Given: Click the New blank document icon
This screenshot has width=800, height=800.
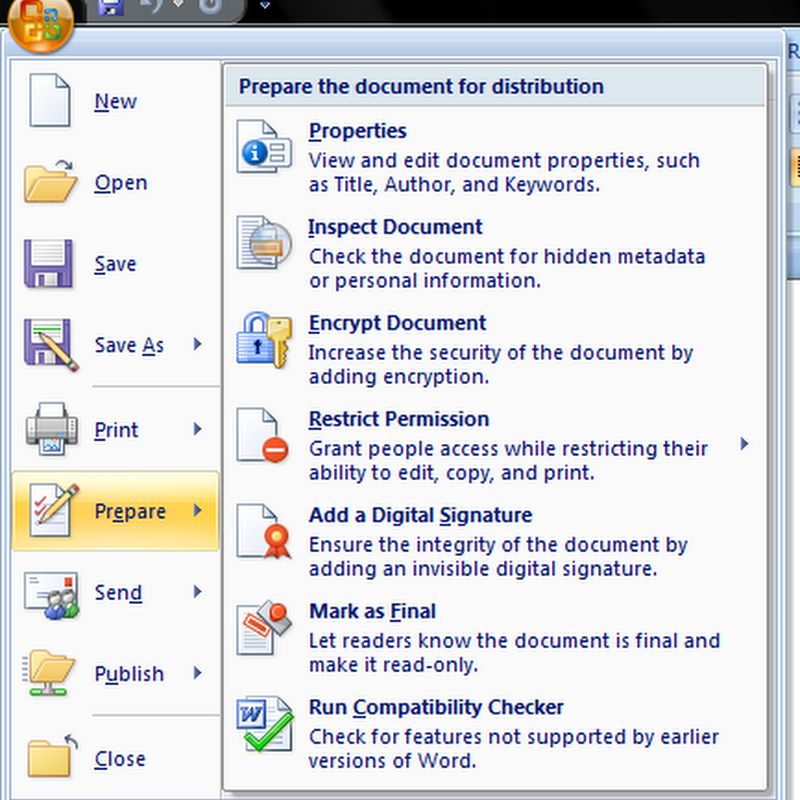Looking at the screenshot, I should pyautogui.click(x=49, y=100).
